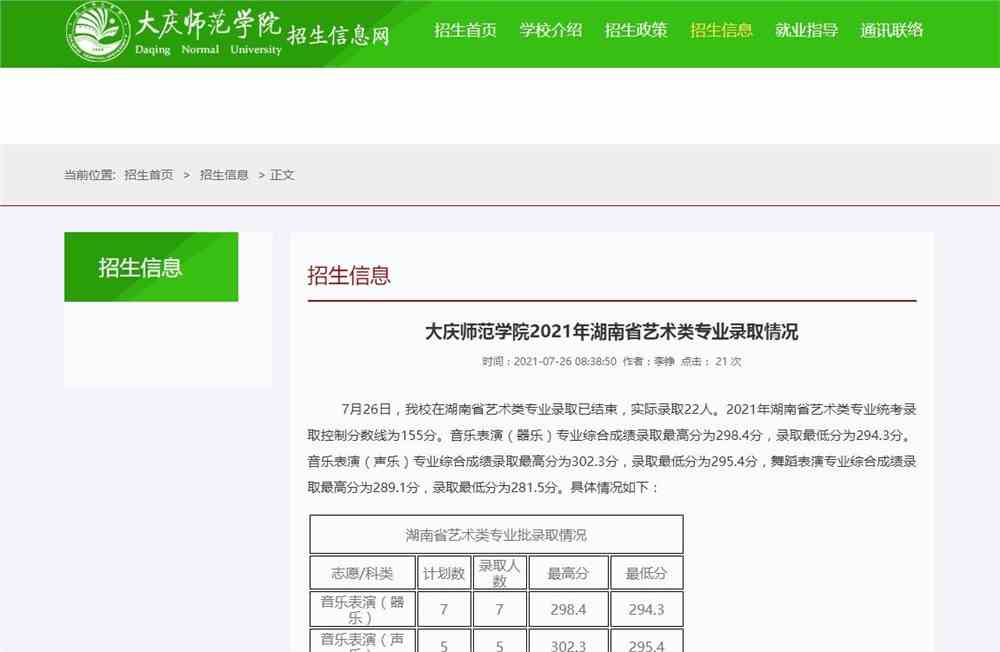
Task: Click the 录取人数 table header
Action: 499,573
